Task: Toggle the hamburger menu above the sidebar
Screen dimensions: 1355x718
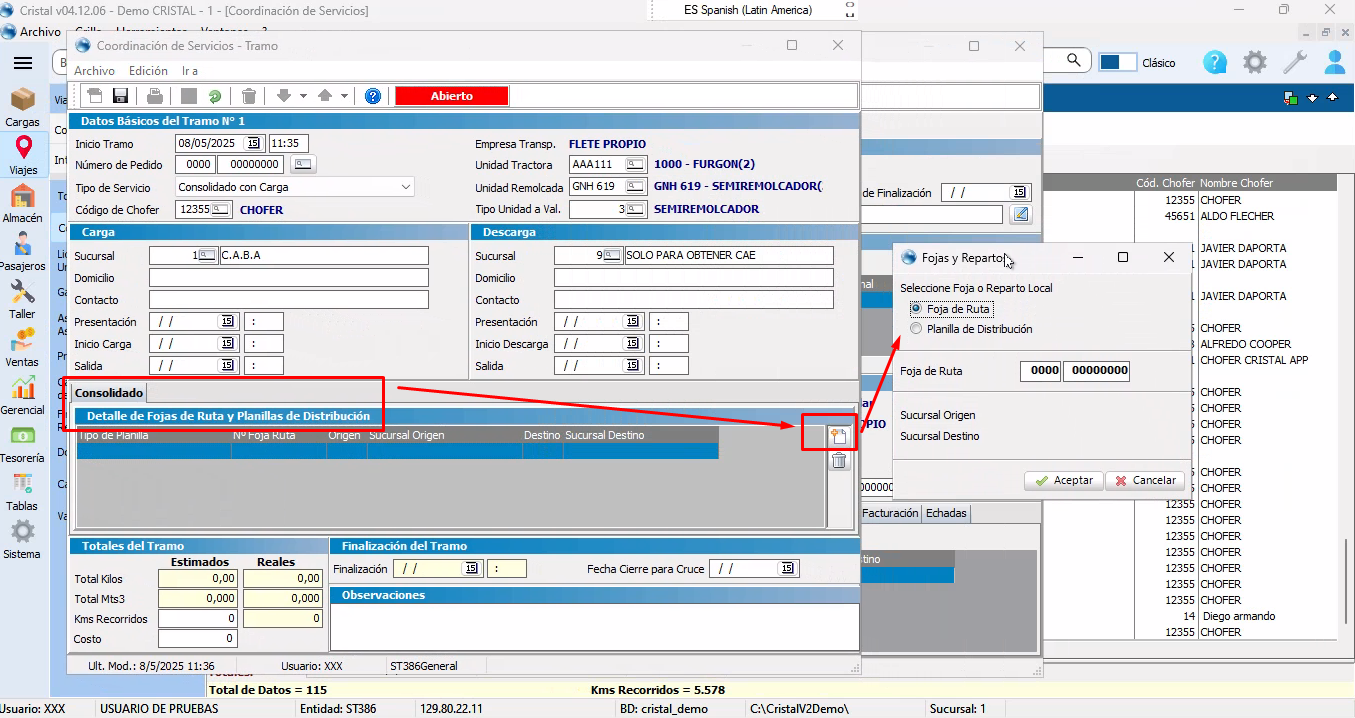Action: (x=22, y=63)
